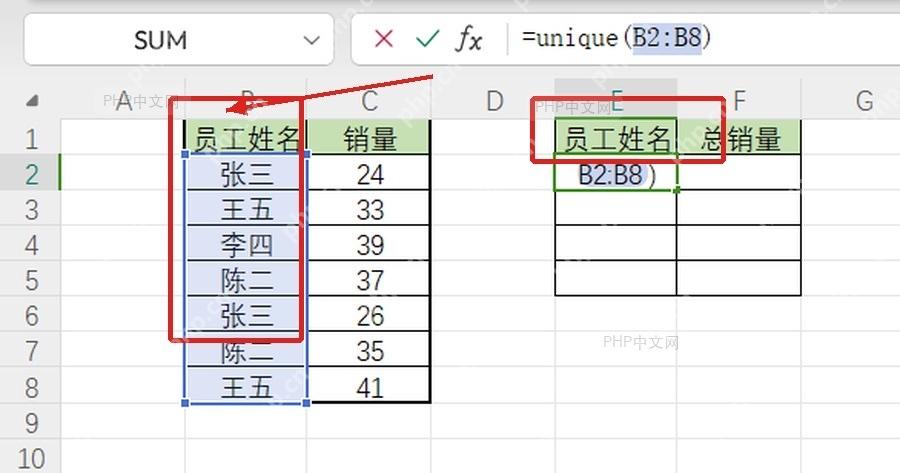
Task: Cancel formula entry with the red X
Action: pos(383,40)
